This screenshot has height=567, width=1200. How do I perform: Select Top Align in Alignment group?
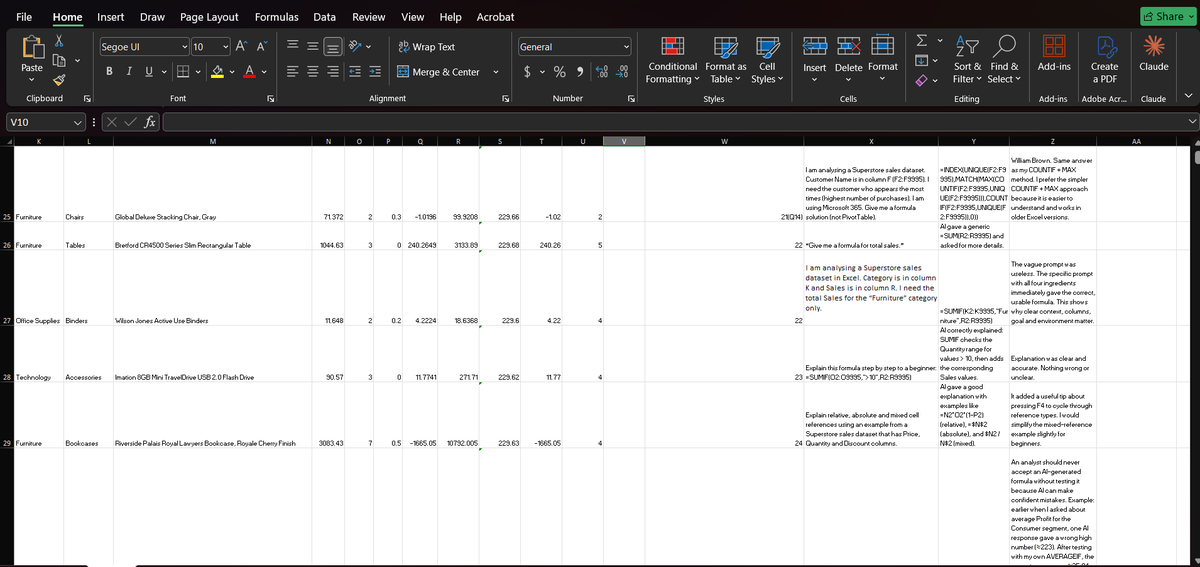pyautogui.click(x=293, y=47)
